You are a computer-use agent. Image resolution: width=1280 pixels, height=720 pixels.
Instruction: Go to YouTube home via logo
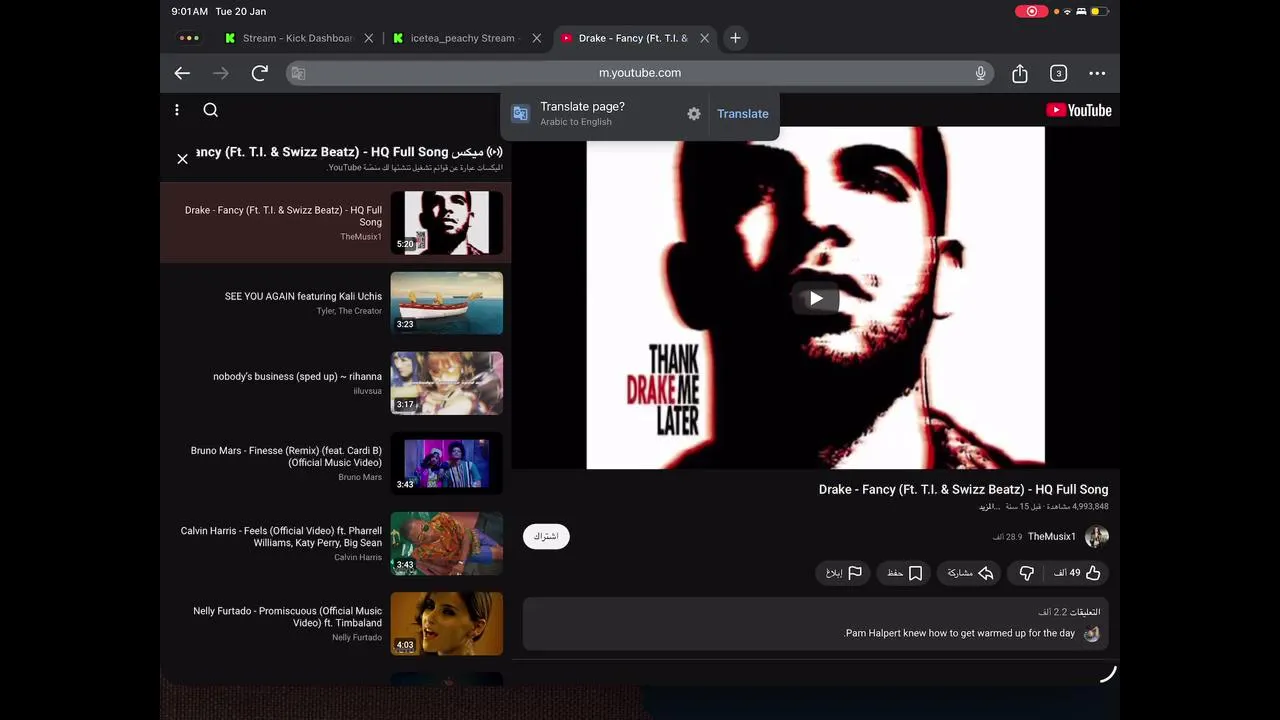click(1078, 110)
